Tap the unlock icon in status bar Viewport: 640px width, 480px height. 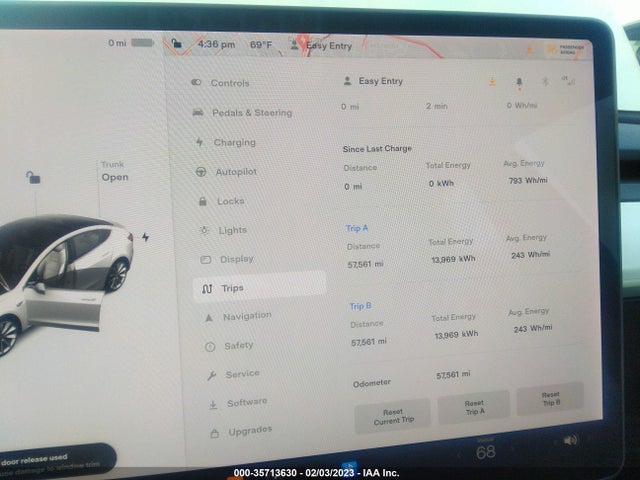coord(176,43)
